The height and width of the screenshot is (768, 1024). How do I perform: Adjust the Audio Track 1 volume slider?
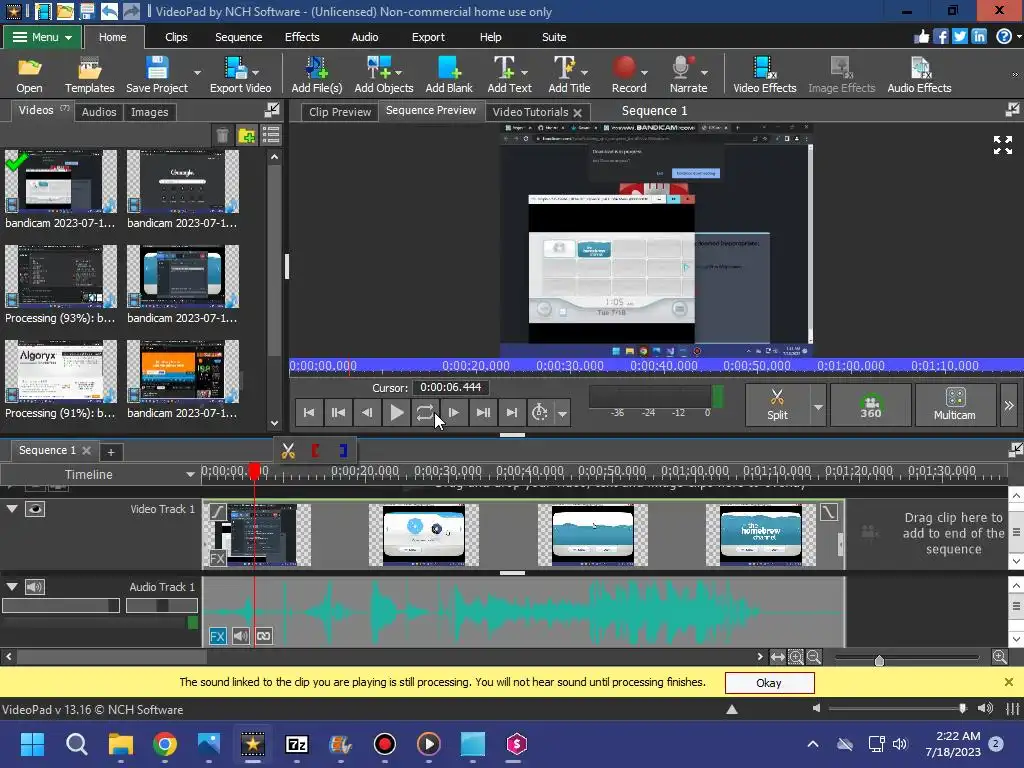(x=61, y=605)
